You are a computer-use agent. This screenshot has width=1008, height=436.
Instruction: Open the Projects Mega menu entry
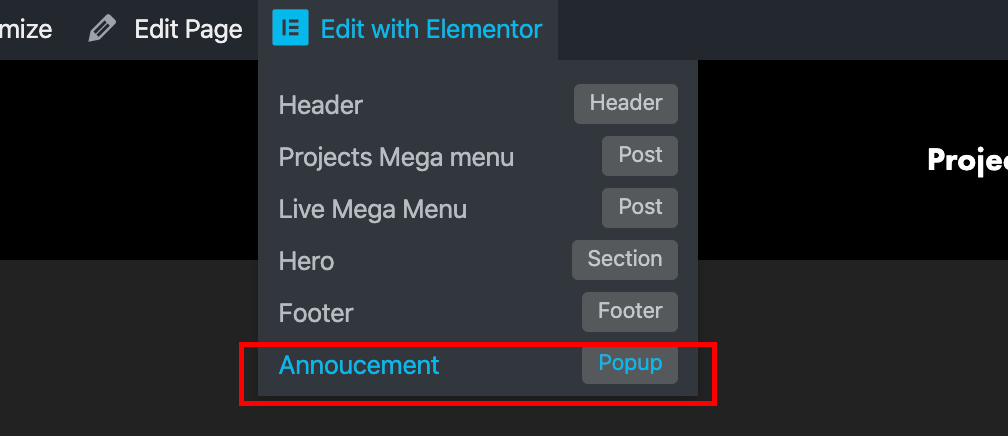click(396, 157)
